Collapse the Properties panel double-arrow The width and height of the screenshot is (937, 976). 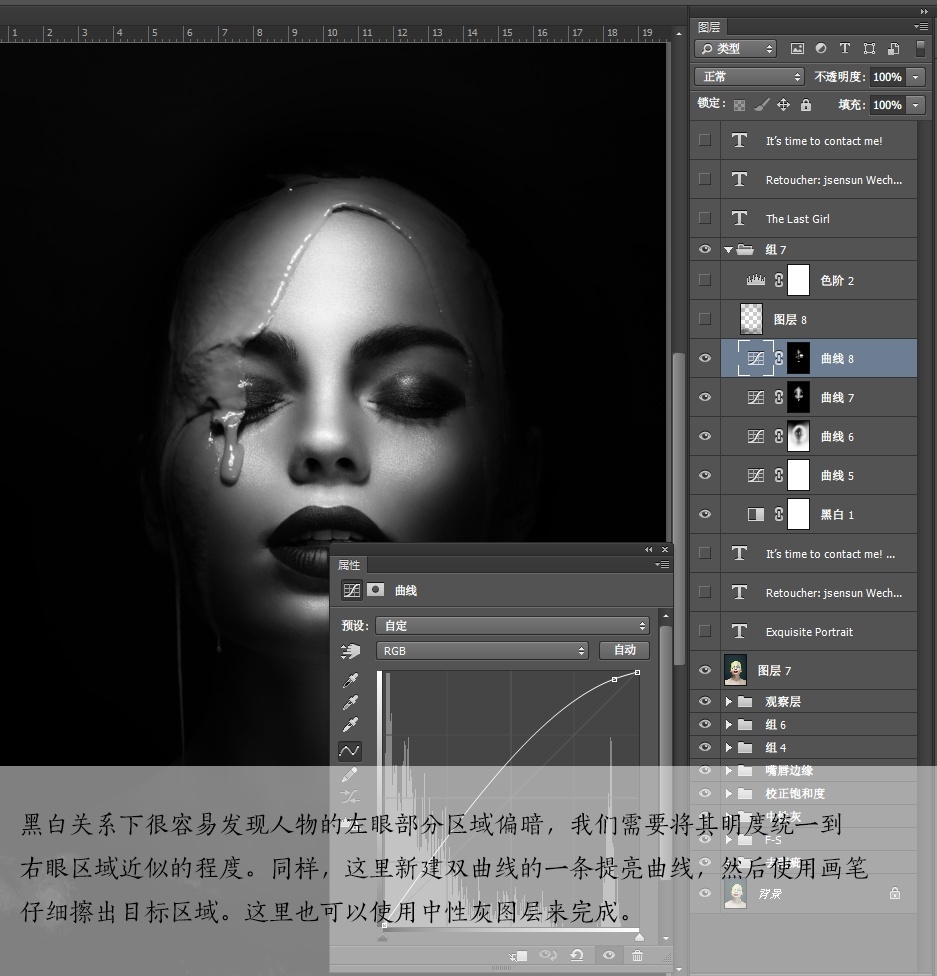click(x=649, y=549)
